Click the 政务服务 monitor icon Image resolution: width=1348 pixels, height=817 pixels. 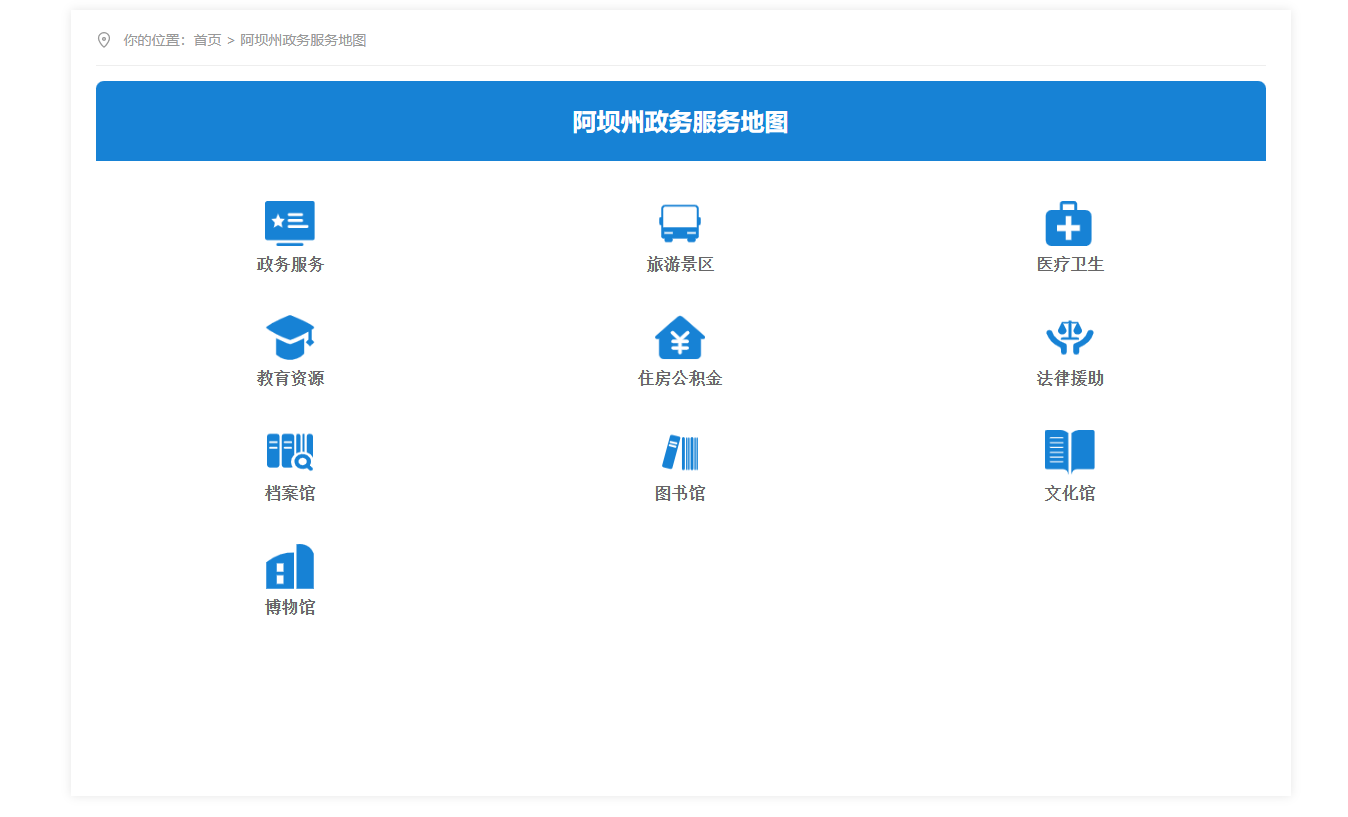pyautogui.click(x=290, y=223)
